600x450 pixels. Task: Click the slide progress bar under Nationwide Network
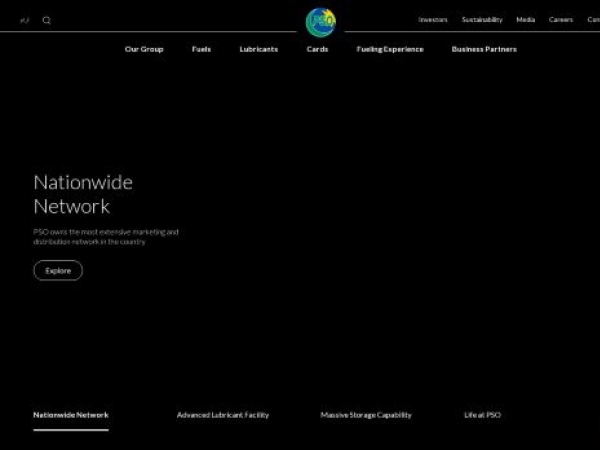(x=71, y=430)
